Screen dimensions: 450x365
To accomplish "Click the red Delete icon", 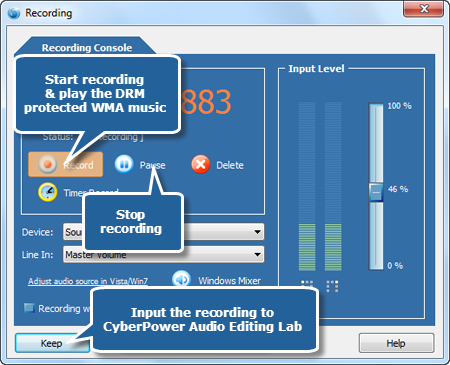I will (x=201, y=164).
